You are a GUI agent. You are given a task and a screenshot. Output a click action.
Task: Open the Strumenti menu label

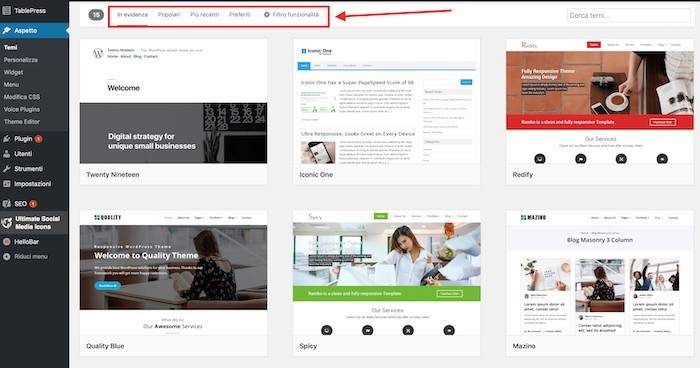click(x=29, y=169)
